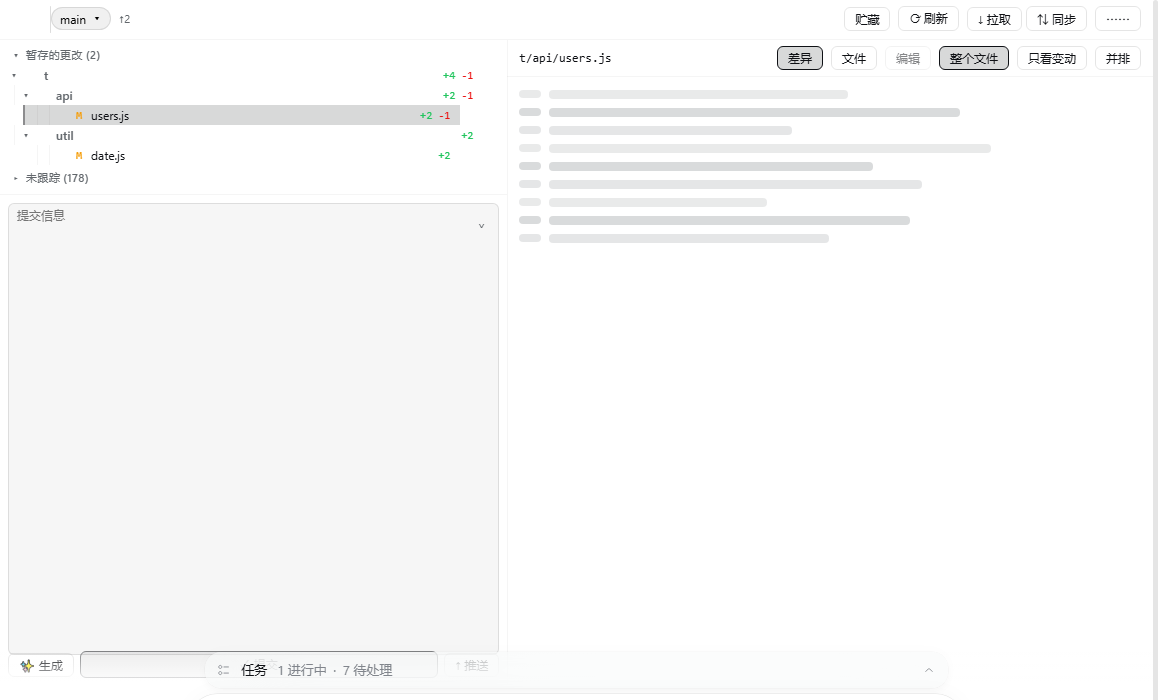This screenshot has width=1160, height=700.
Task: Toggle 整个文件 (whole file) mode
Action: [974, 58]
